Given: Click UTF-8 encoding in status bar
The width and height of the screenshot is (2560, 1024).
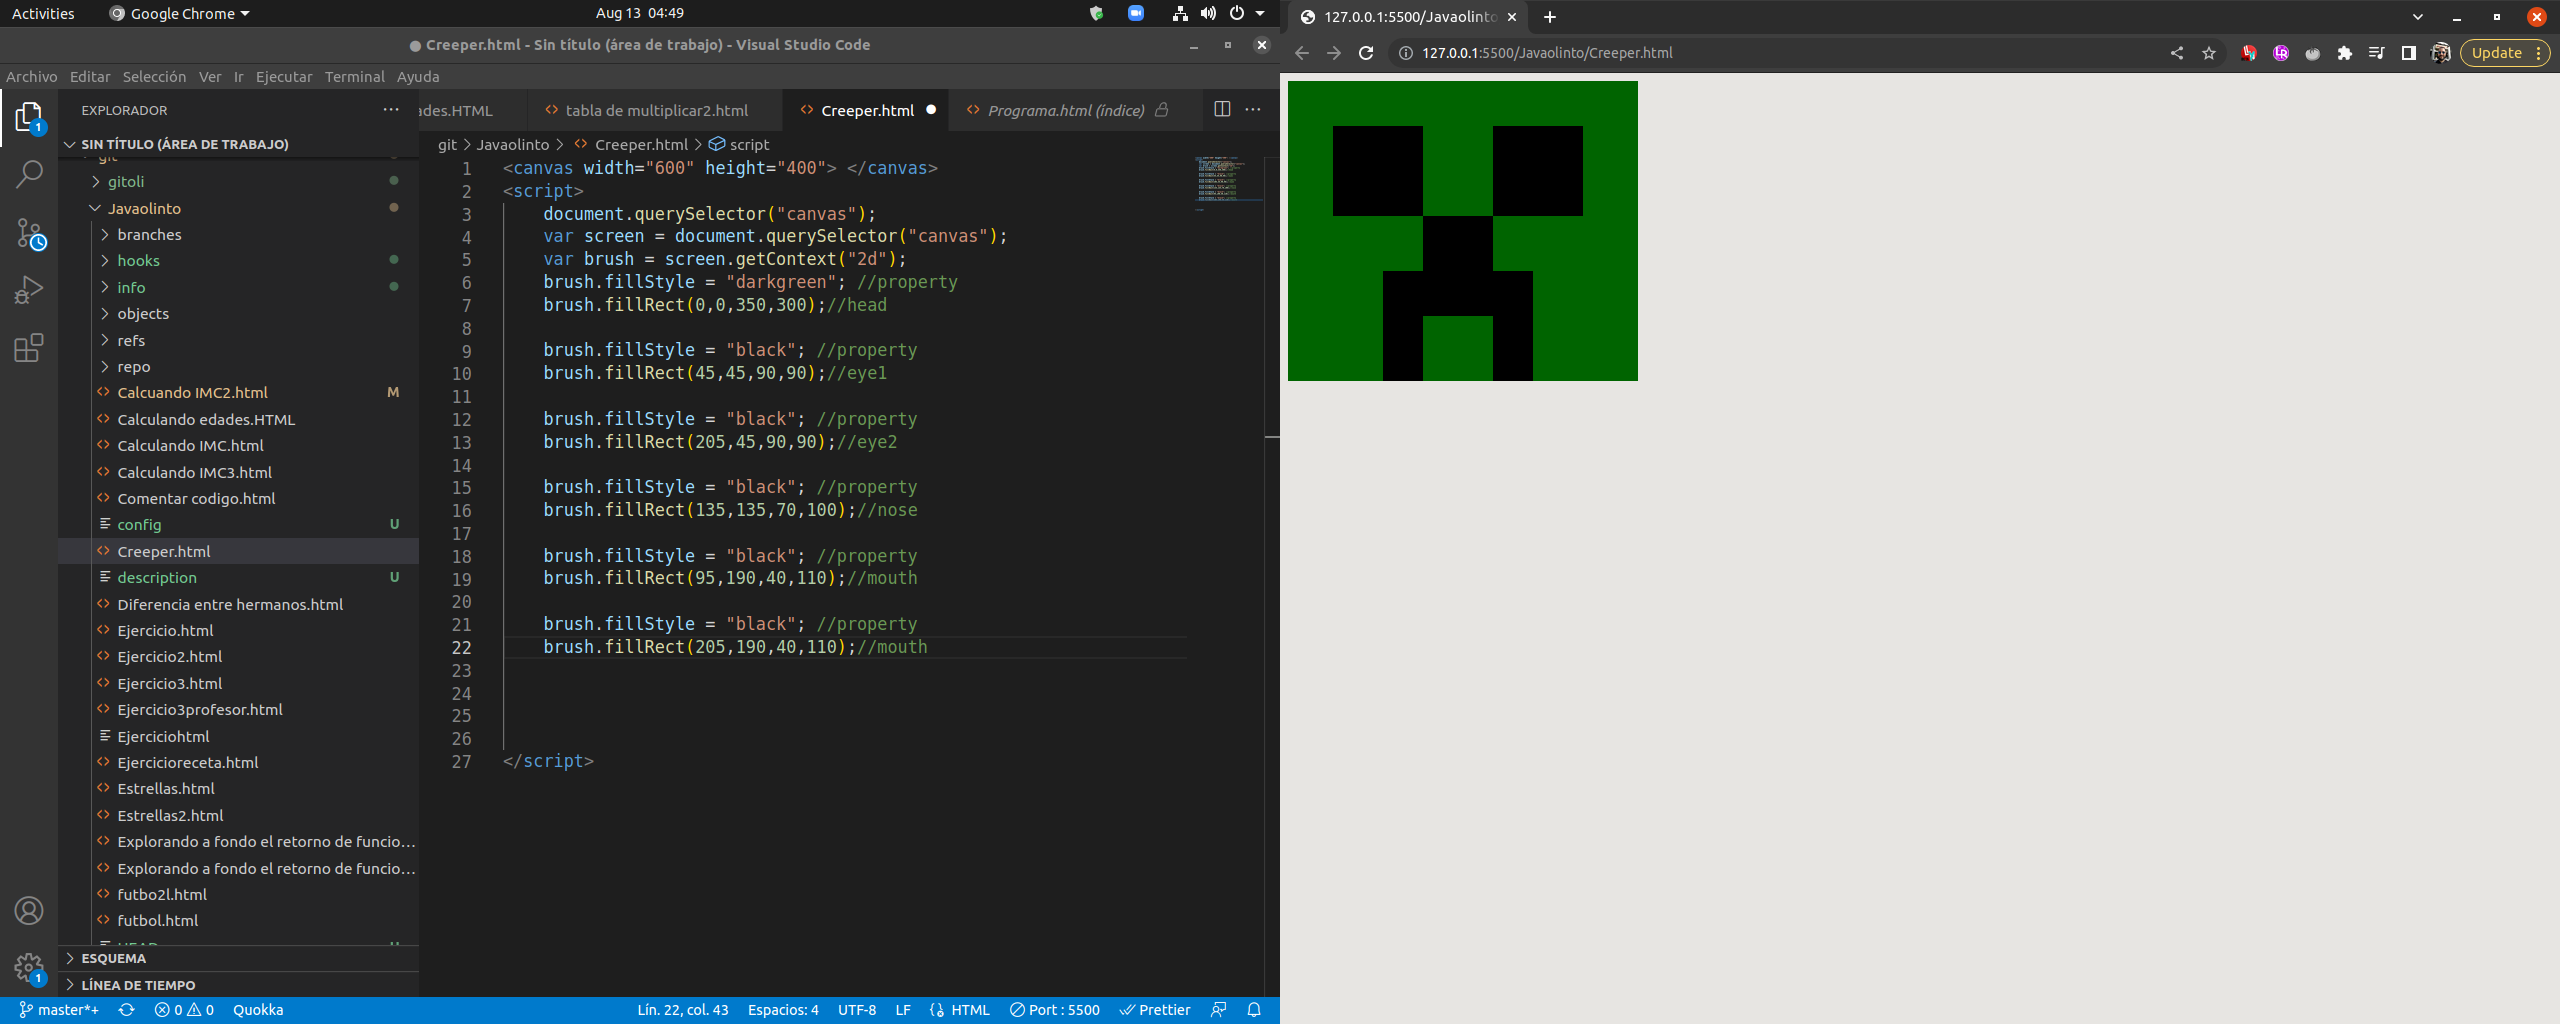Looking at the screenshot, I should [x=857, y=1010].
